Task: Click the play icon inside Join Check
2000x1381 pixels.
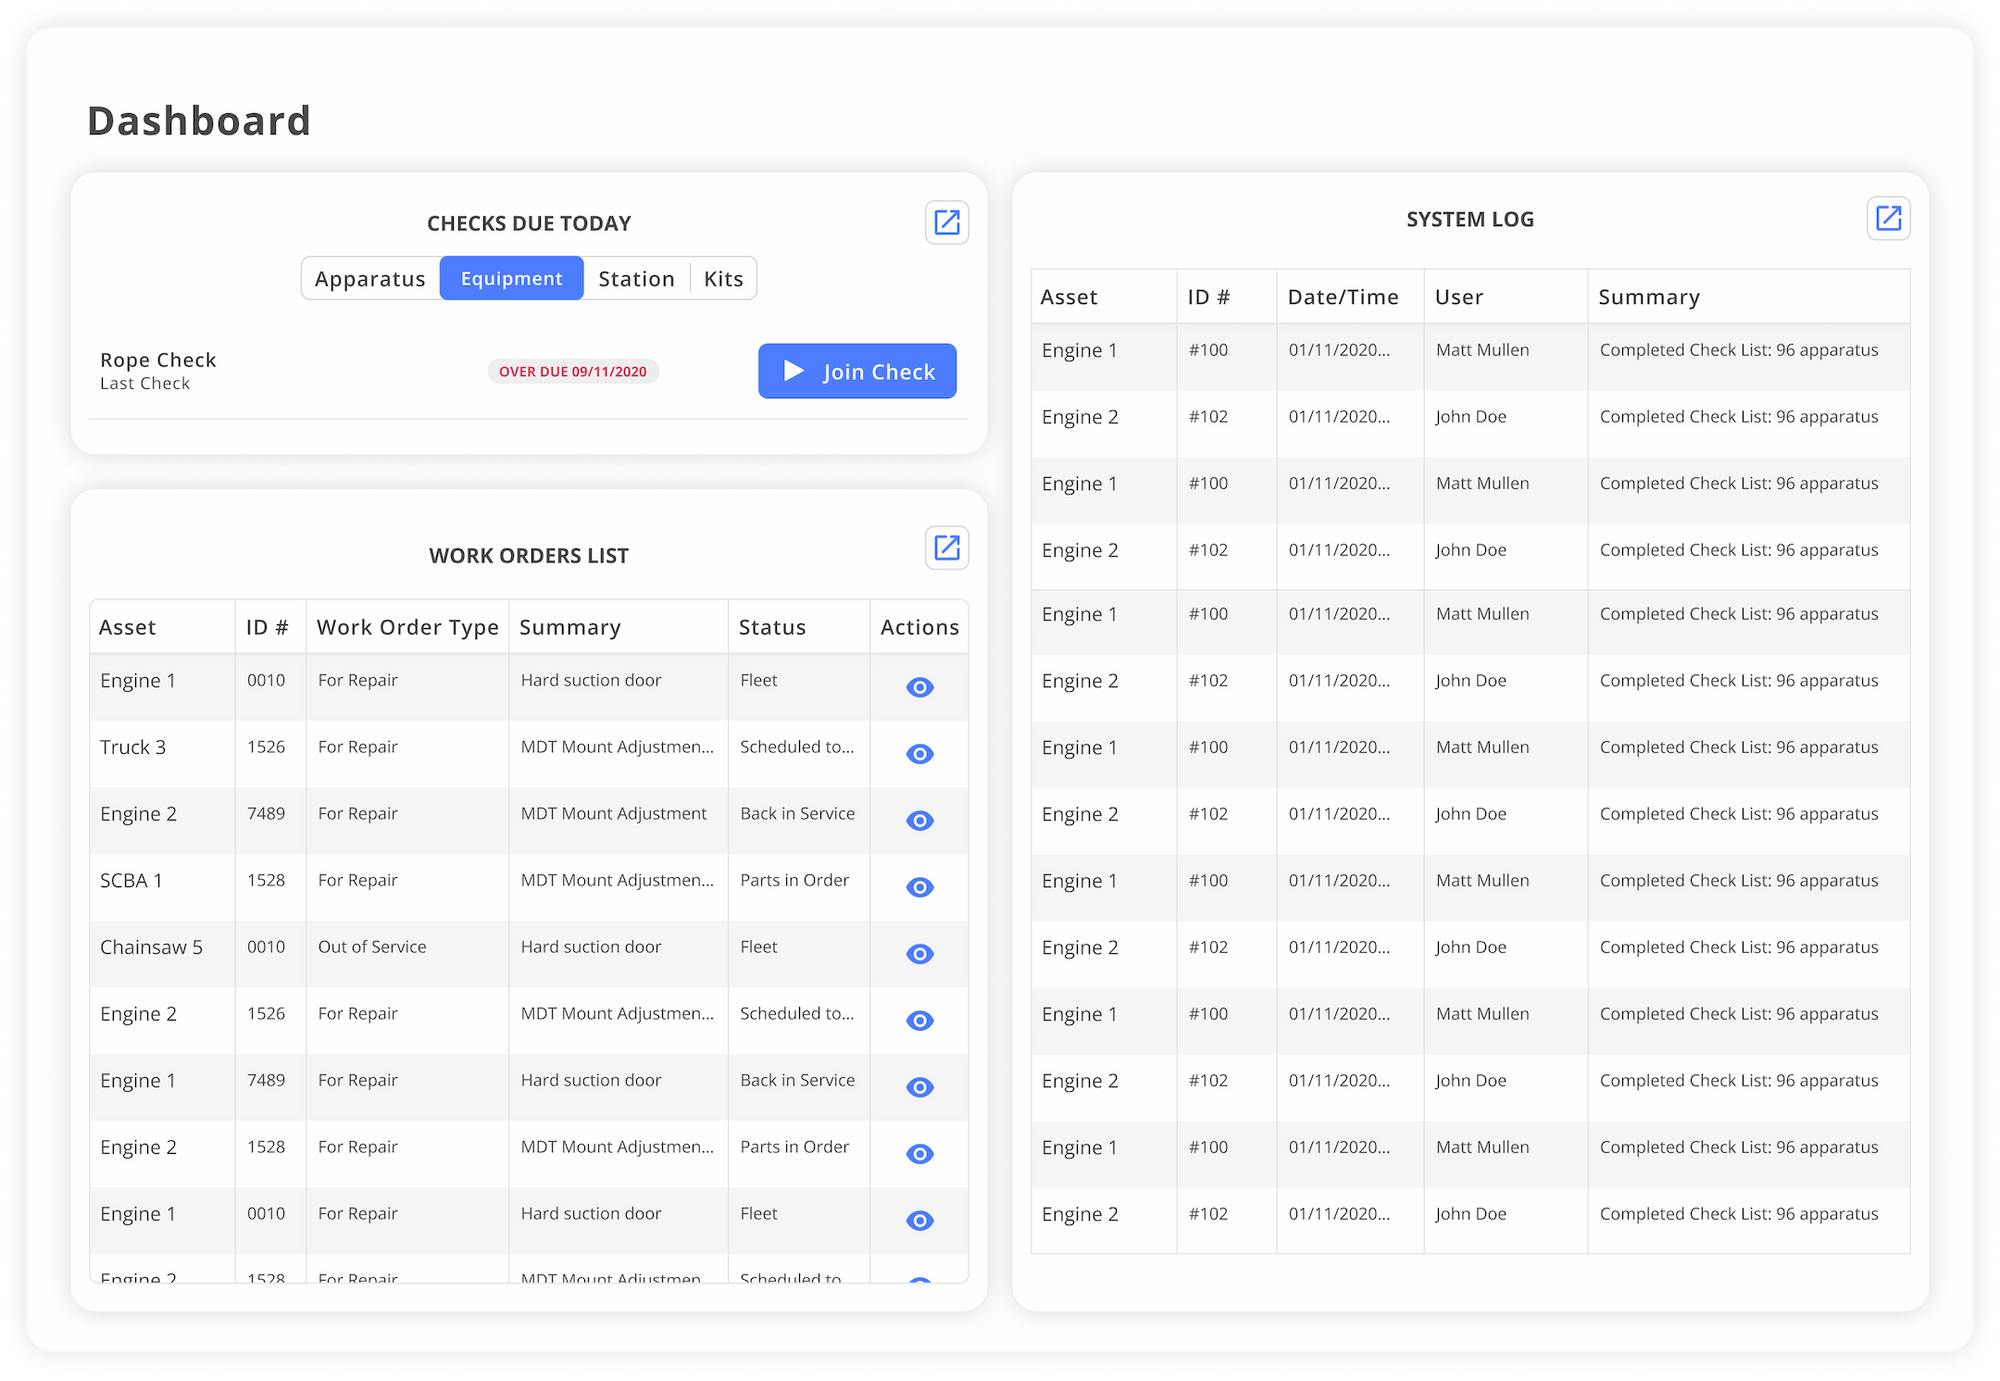Action: [793, 371]
